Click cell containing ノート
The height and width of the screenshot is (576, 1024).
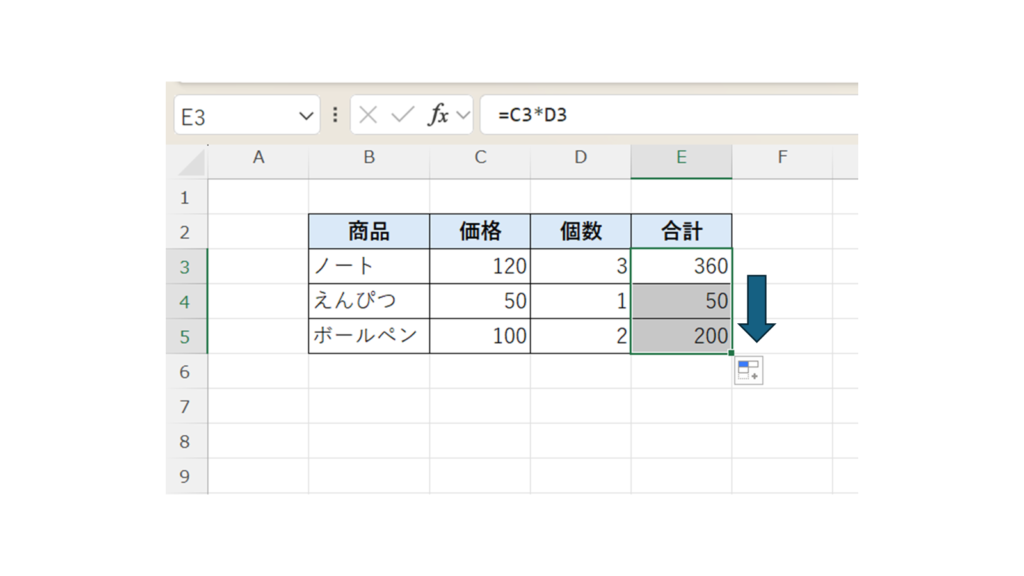tap(369, 267)
